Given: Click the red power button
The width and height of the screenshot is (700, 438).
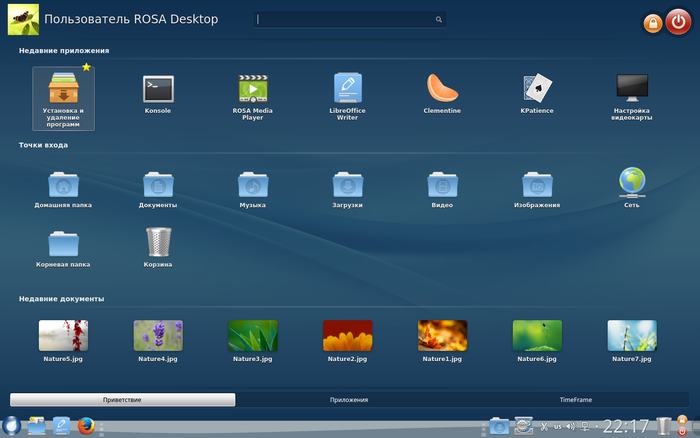Looking at the screenshot, I should [677, 21].
